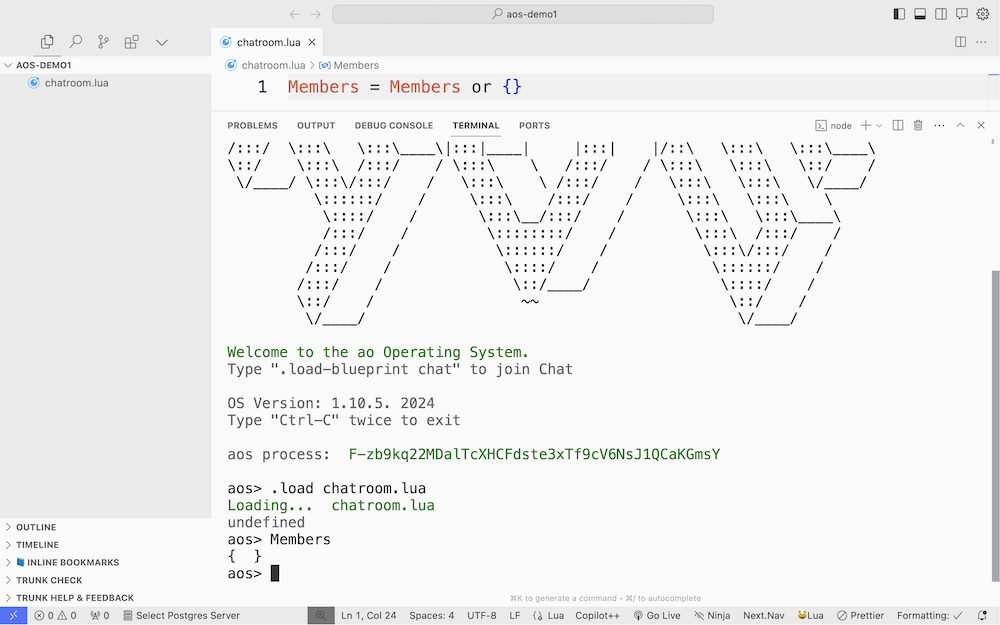The image size is (1000, 625).
Task: Toggle the bottom panel layout button
Action: click(x=920, y=14)
